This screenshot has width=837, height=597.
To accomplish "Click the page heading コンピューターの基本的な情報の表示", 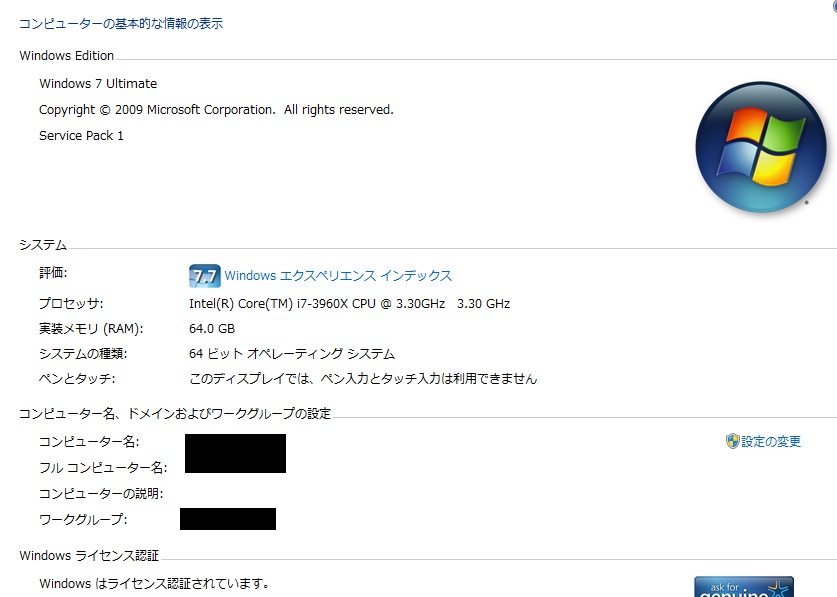I will (x=121, y=23).
